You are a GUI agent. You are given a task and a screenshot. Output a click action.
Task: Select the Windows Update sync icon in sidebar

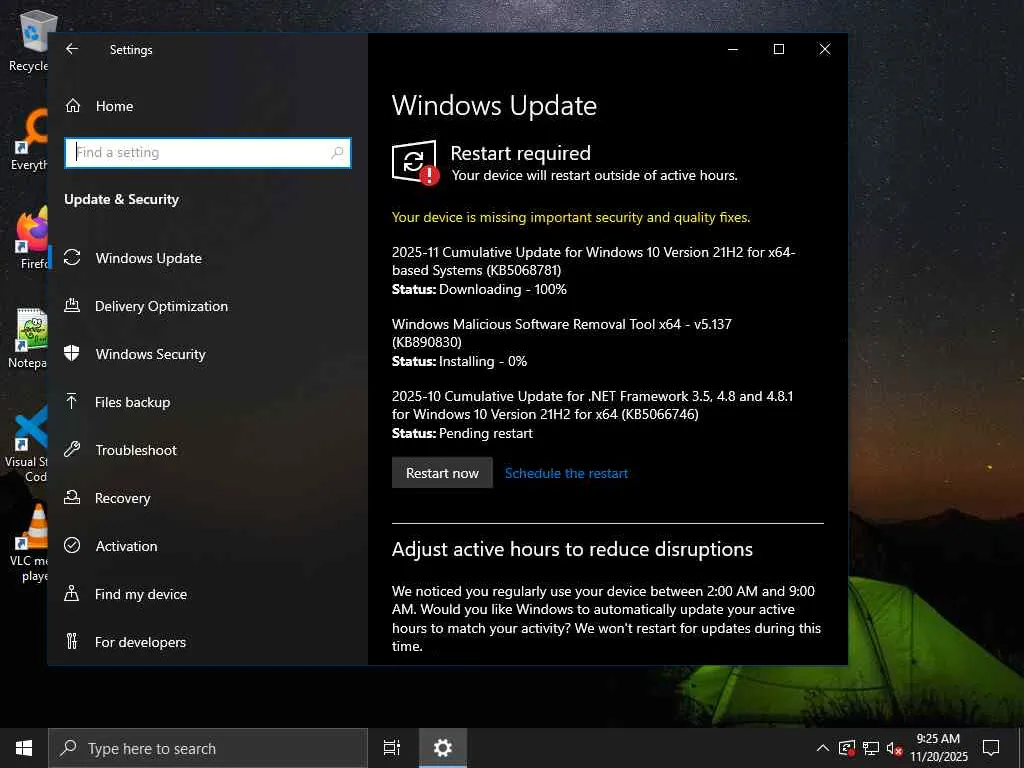click(72, 258)
